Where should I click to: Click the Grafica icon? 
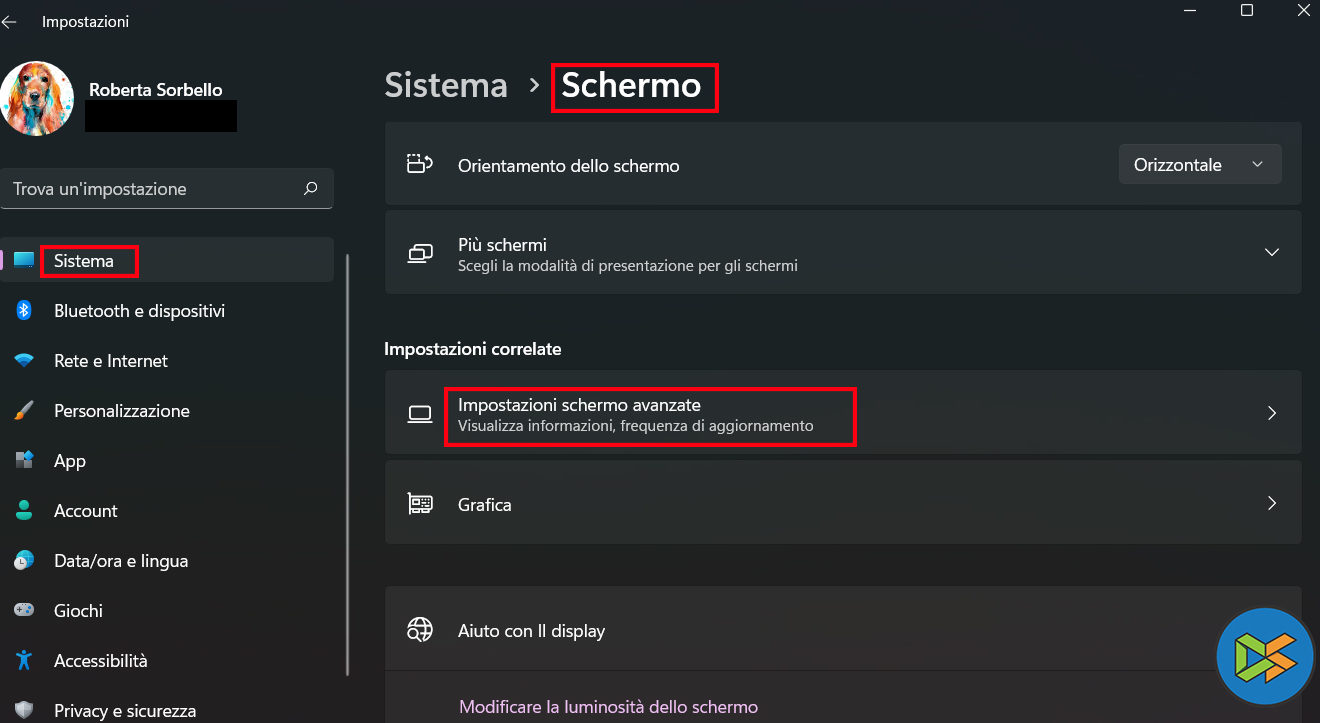point(420,504)
